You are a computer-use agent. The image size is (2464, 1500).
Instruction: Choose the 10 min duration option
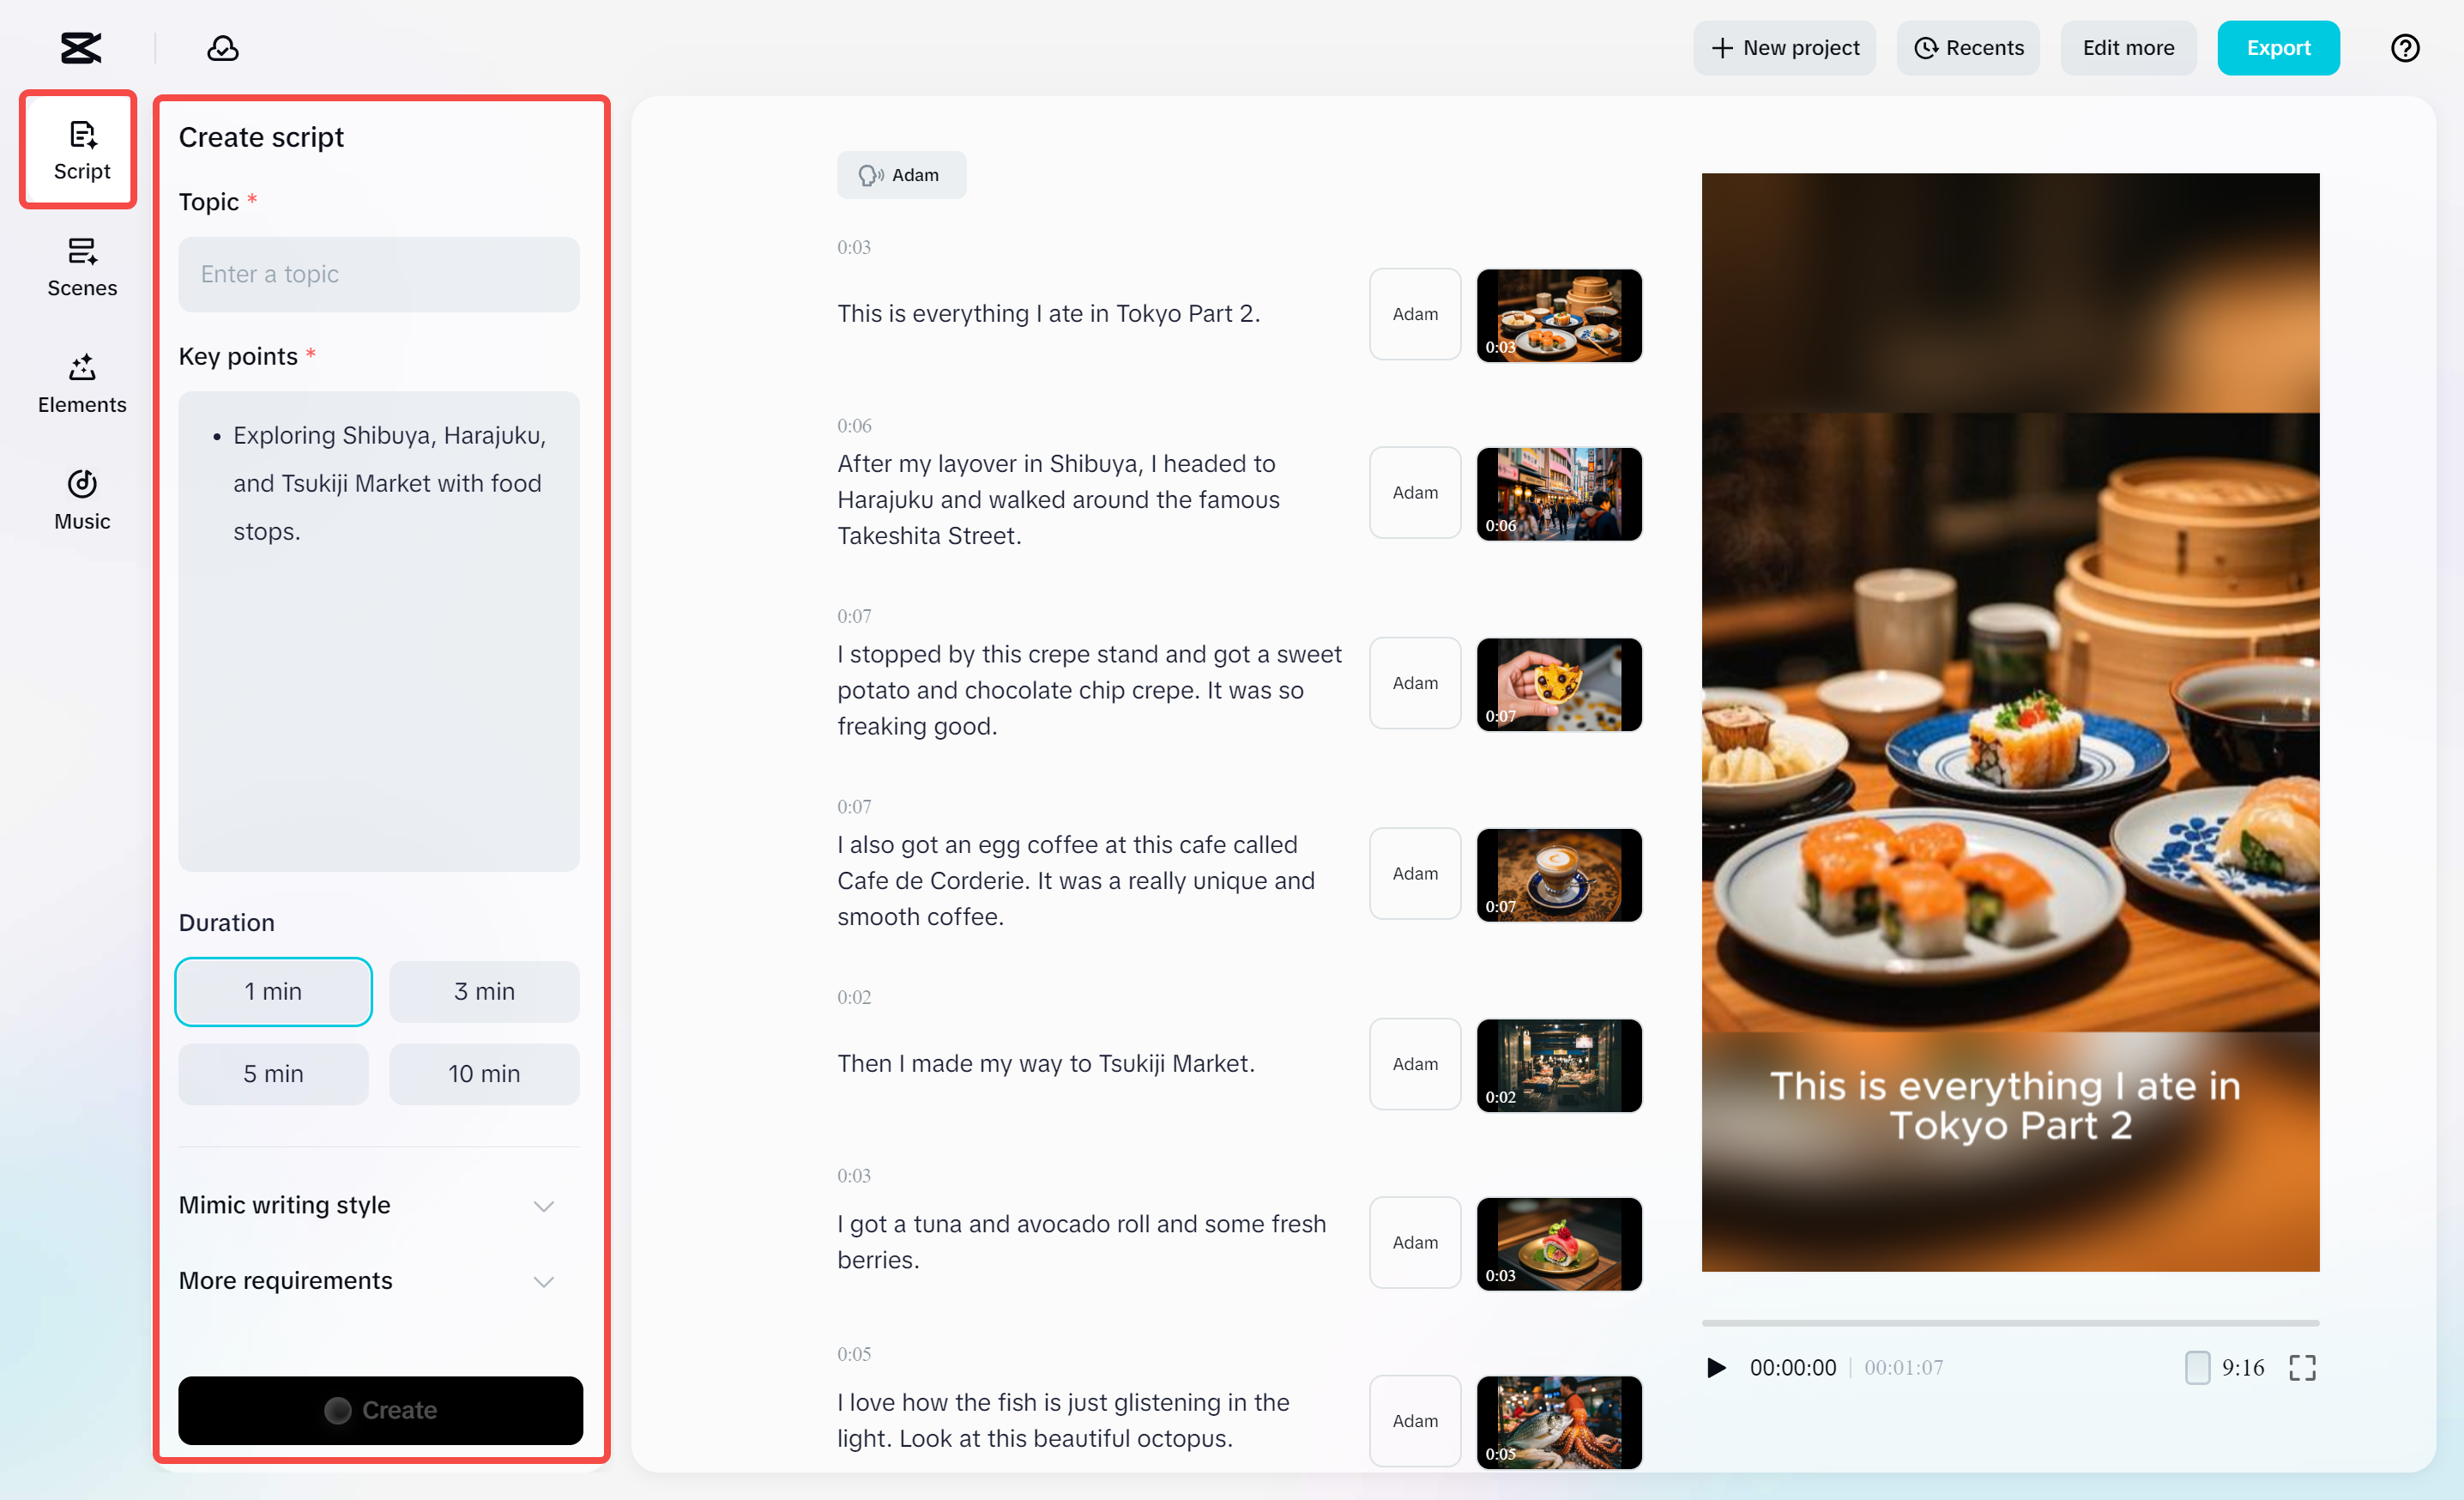[x=484, y=1073]
